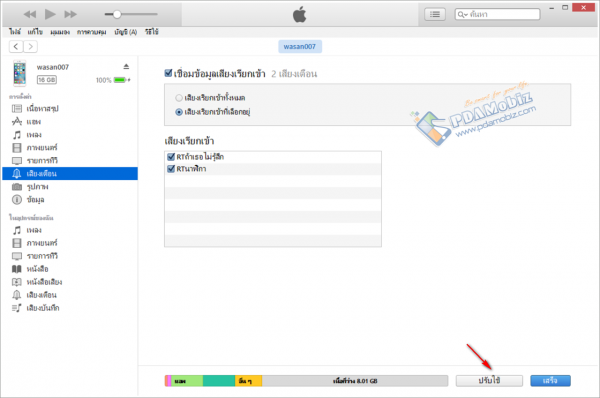Click the แอพ segment in storage bar
Screen dimensions: 600x398
click(x=187, y=381)
